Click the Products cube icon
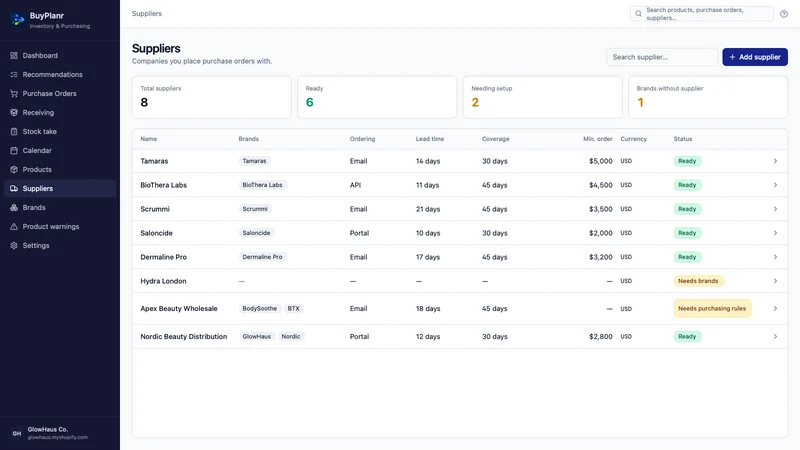Image resolution: width=800 pixels, height=450 pixels. point(14,169)
